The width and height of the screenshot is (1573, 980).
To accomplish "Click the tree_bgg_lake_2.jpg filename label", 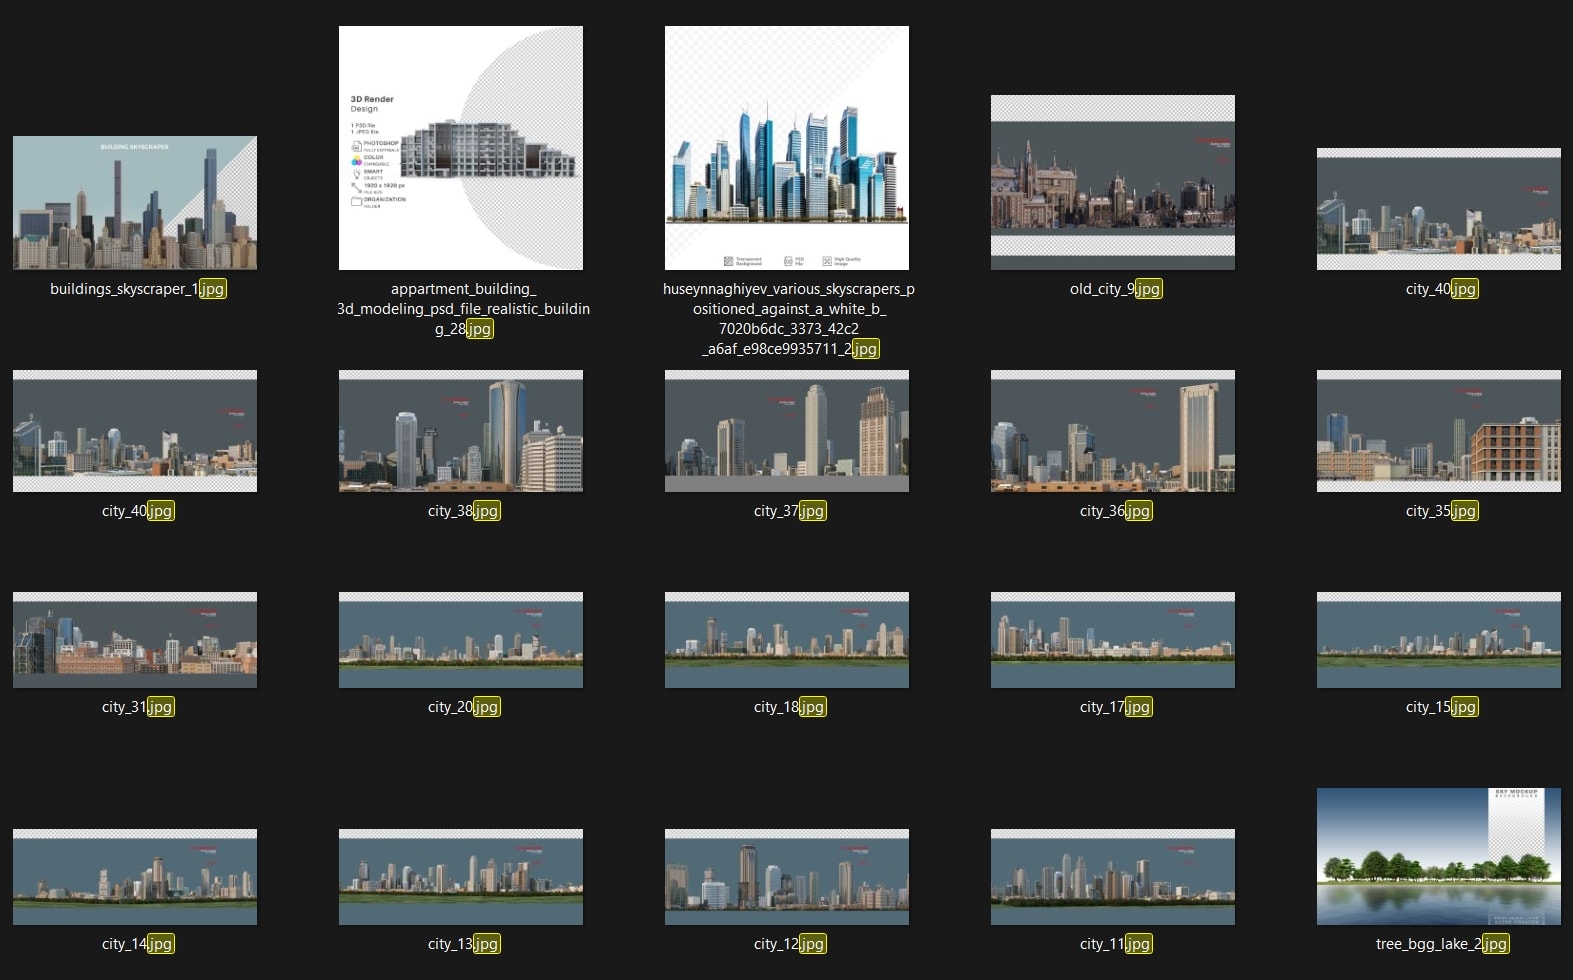I will (x=1441, y=944).
